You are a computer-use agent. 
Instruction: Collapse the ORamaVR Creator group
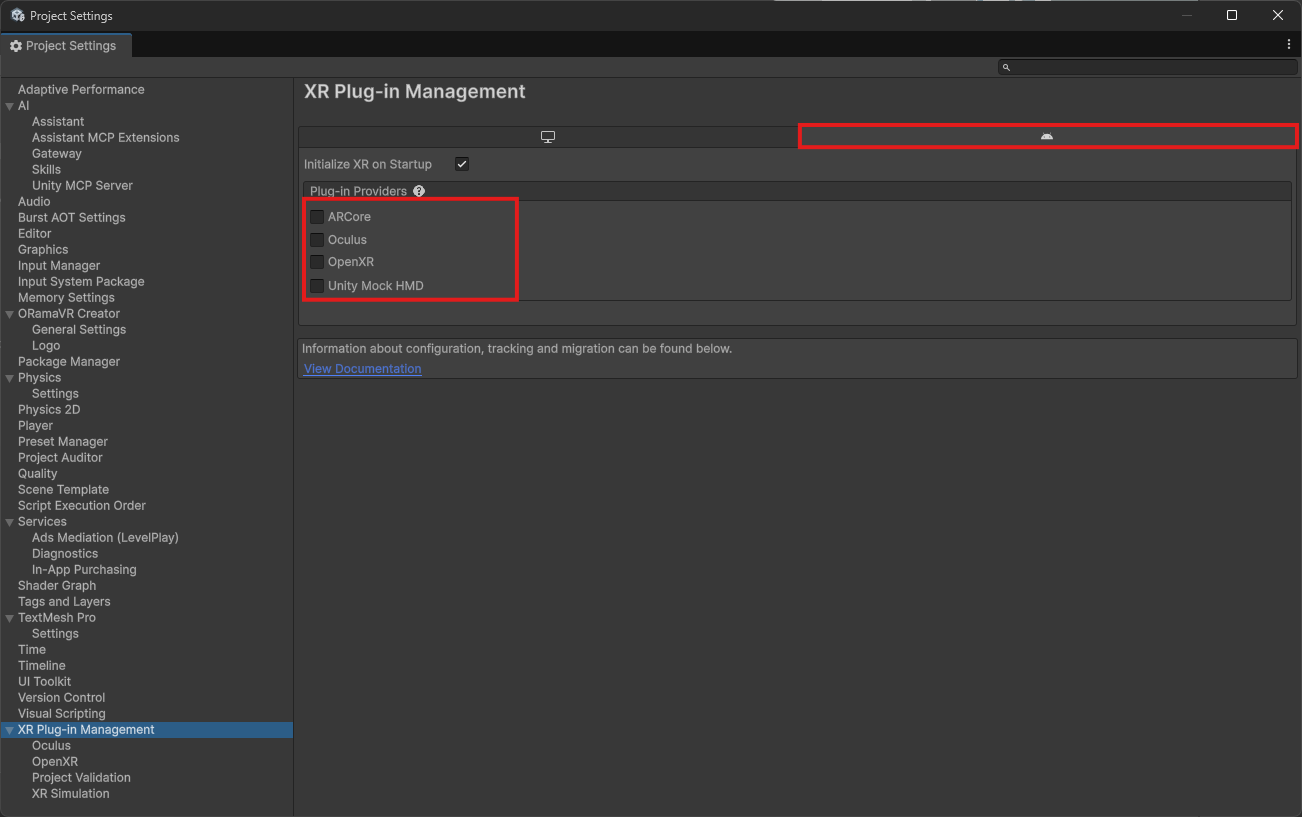[10, 314]
